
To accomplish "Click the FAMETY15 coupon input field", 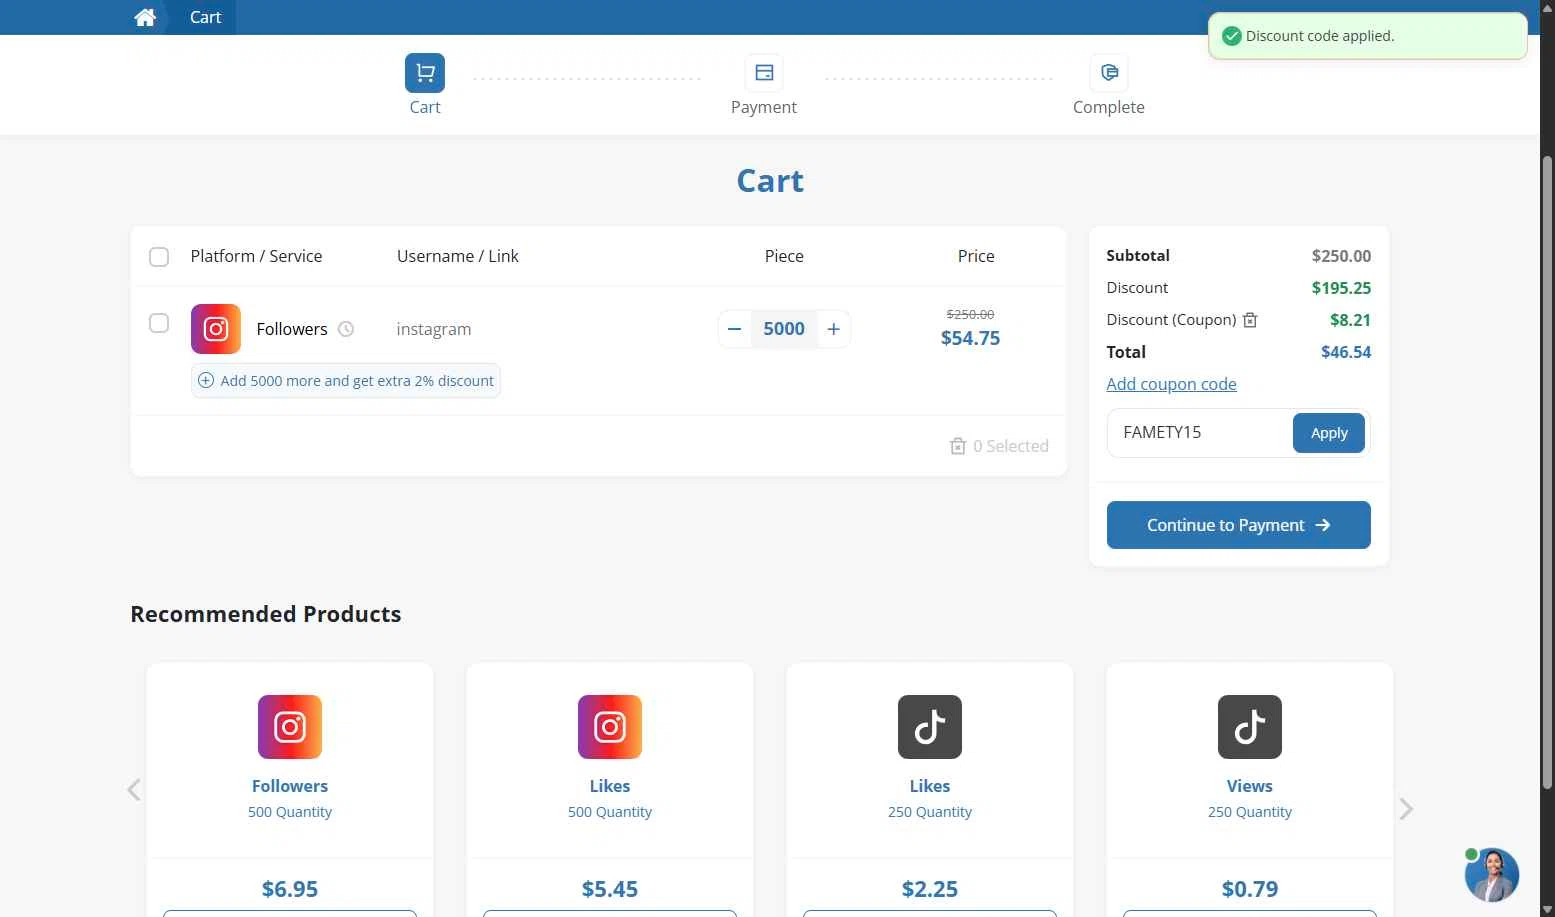I will (x=1200, y=433).
